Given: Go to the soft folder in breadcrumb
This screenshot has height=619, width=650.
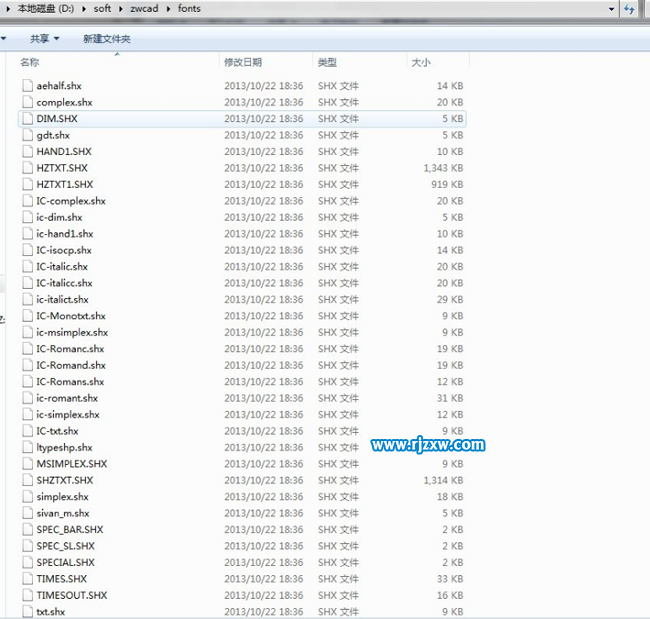Looking at the screenshot, I should 102,9.
